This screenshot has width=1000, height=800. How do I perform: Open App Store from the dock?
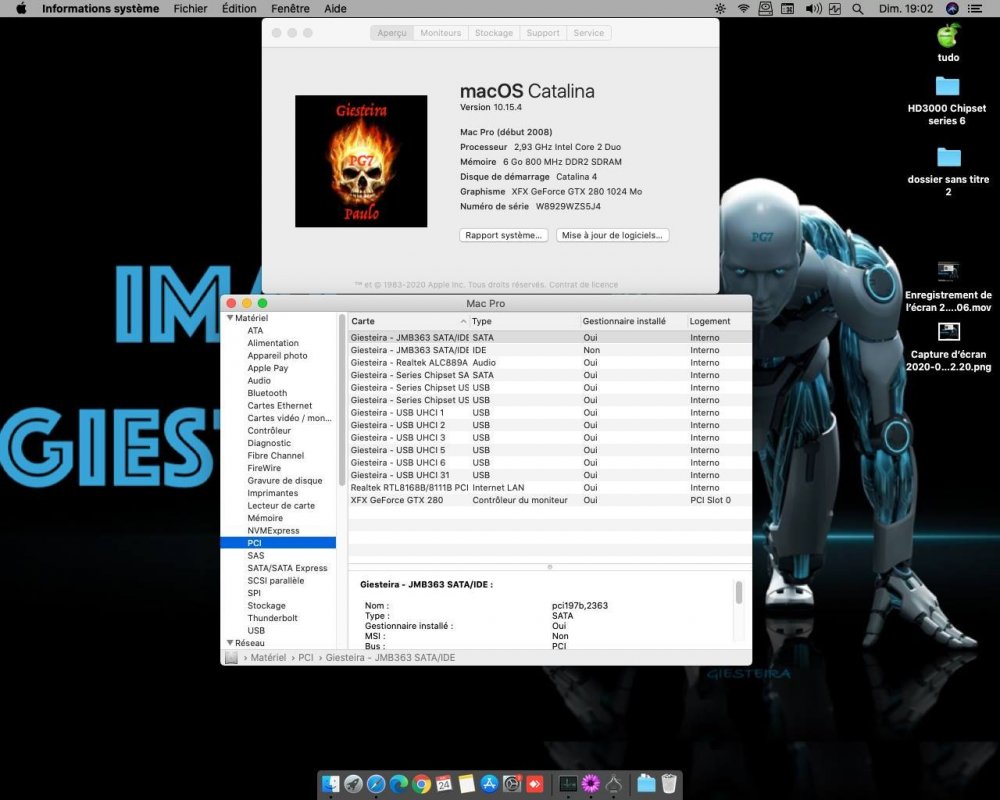(490, 783)
